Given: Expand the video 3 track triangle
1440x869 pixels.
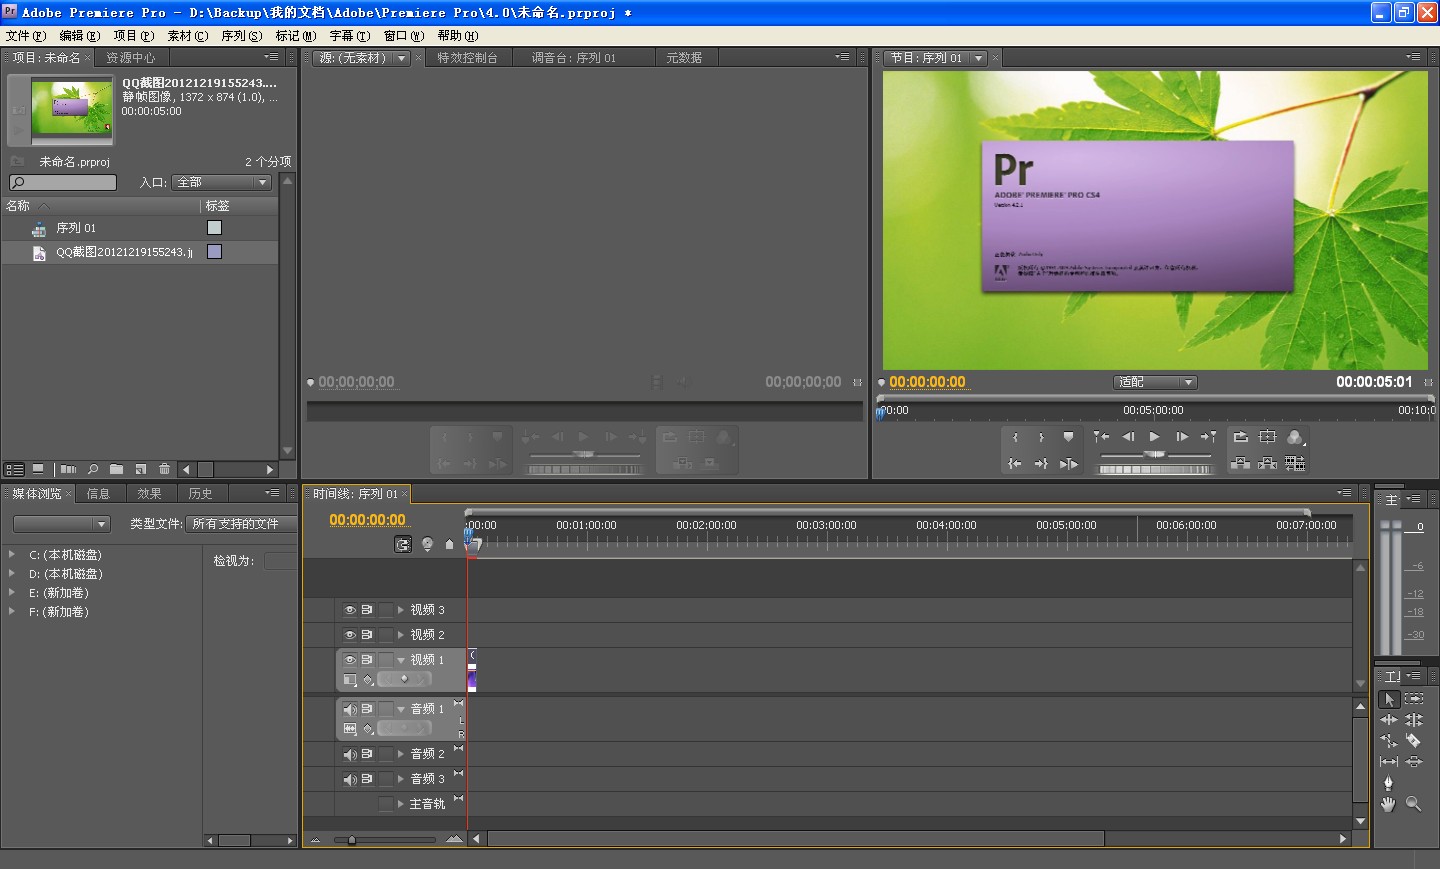Looking at the screenshot, I should pos(401,610).
